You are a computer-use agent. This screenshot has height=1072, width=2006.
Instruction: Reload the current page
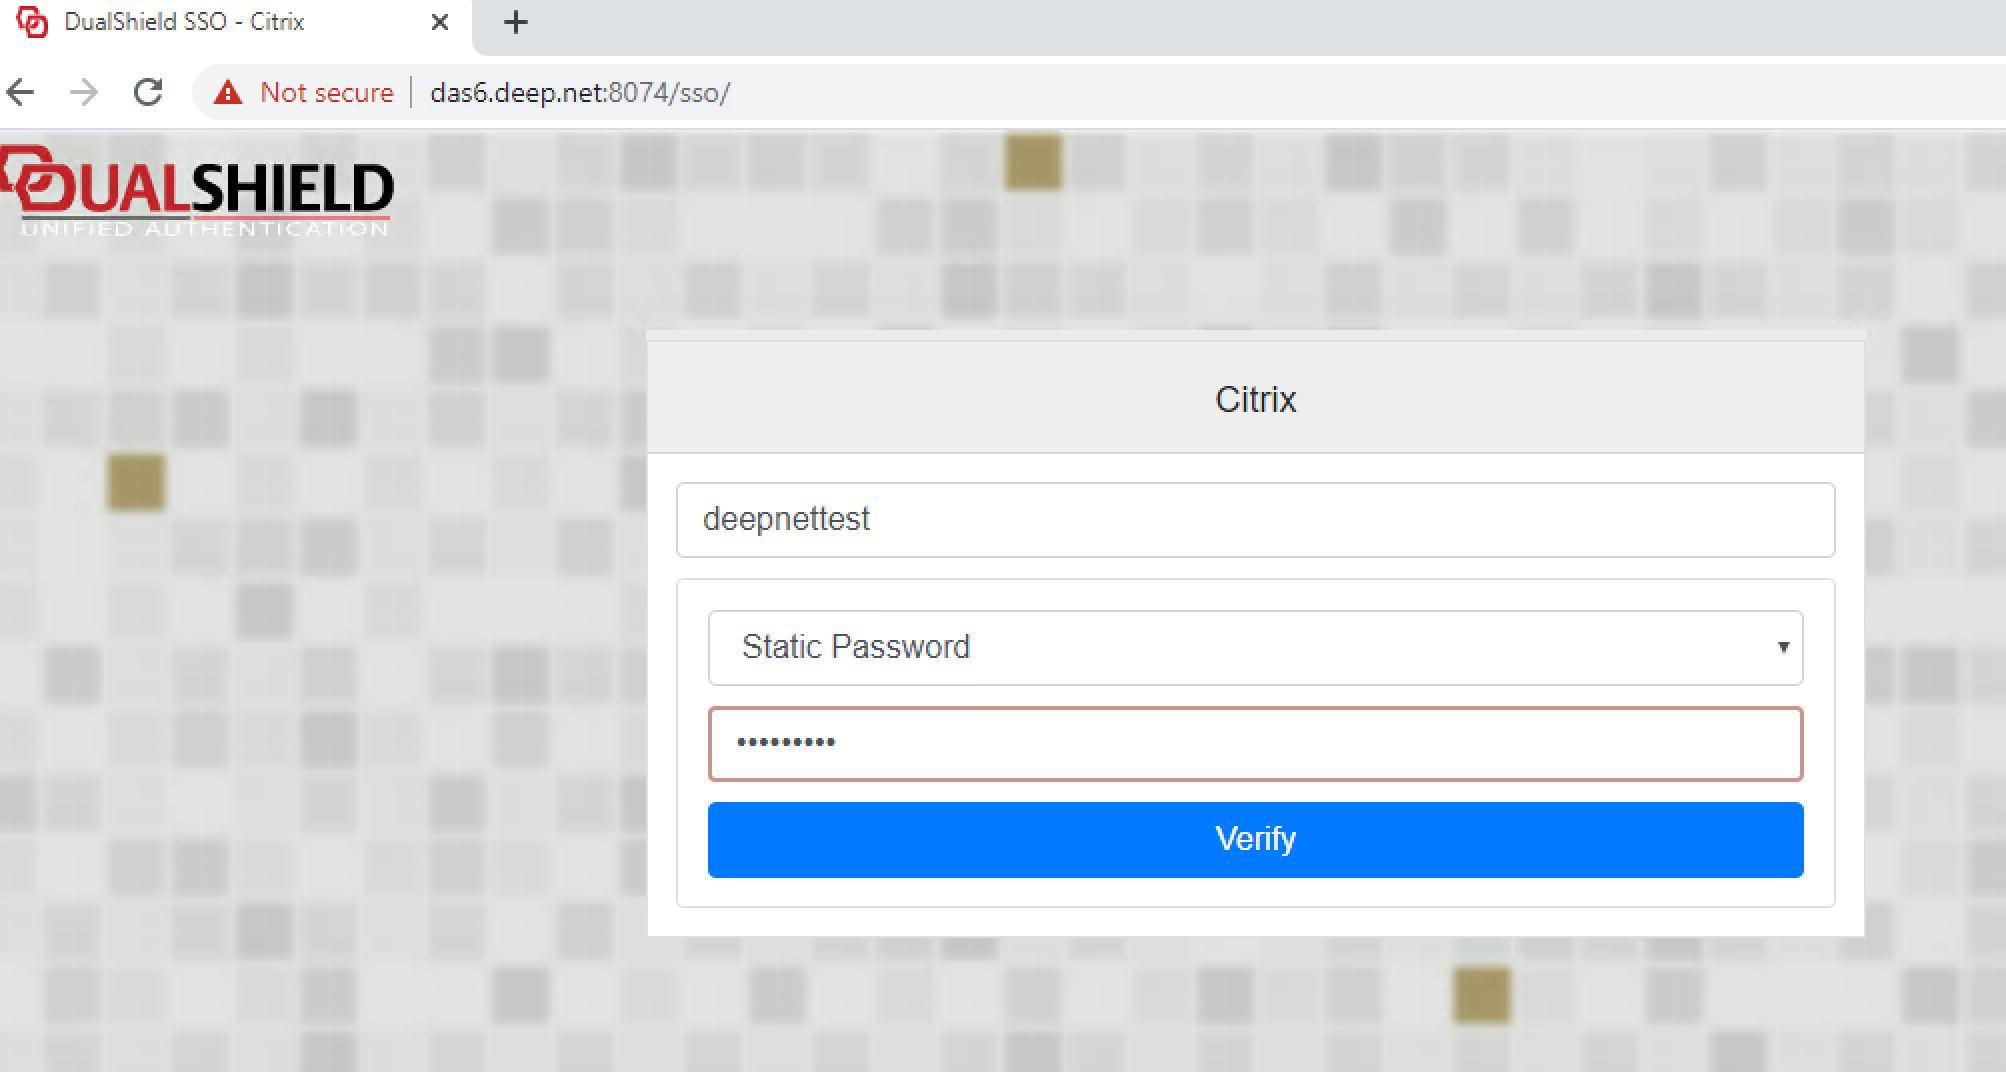click(148, 93)
